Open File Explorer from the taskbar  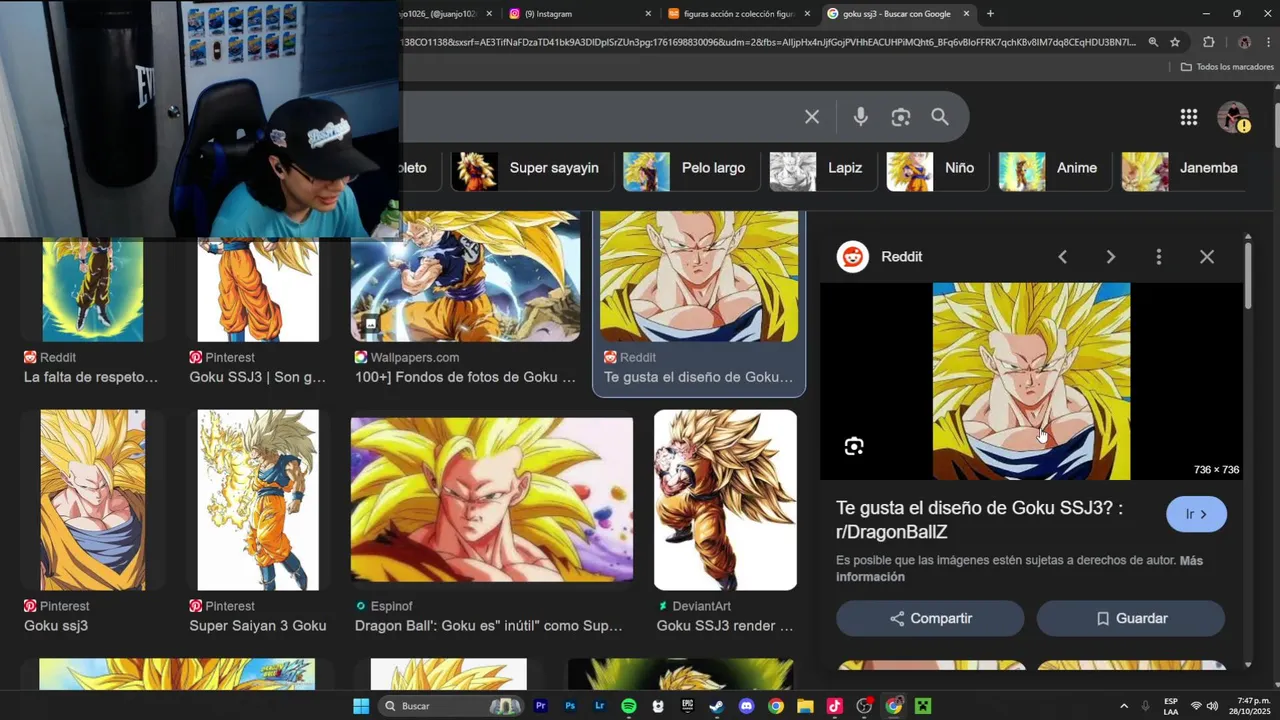pos(805,706)
